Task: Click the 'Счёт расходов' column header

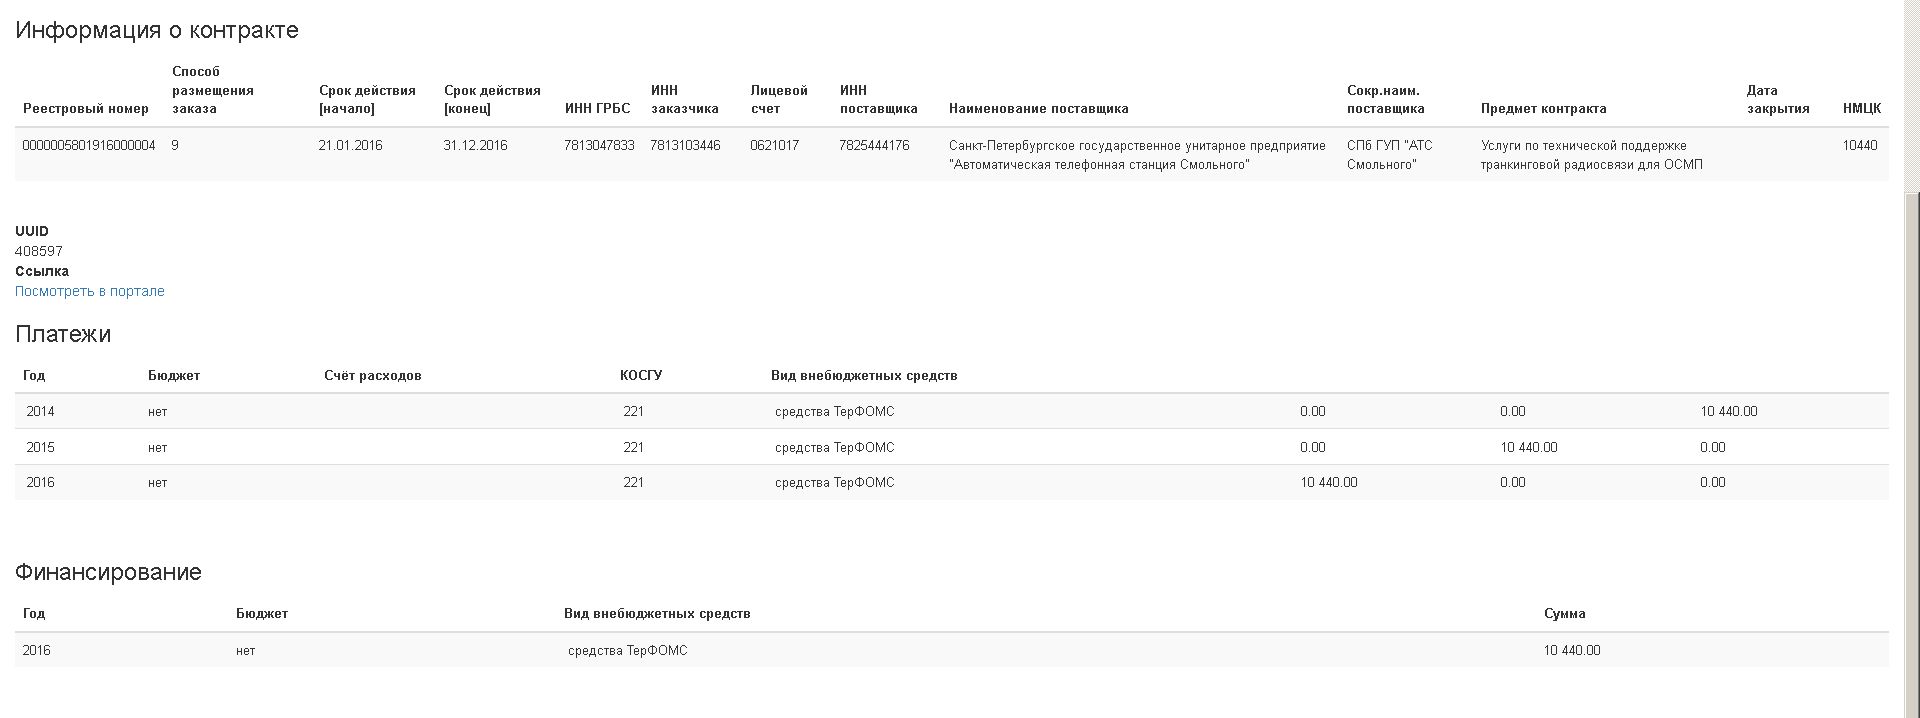Action: click(372, 375)
